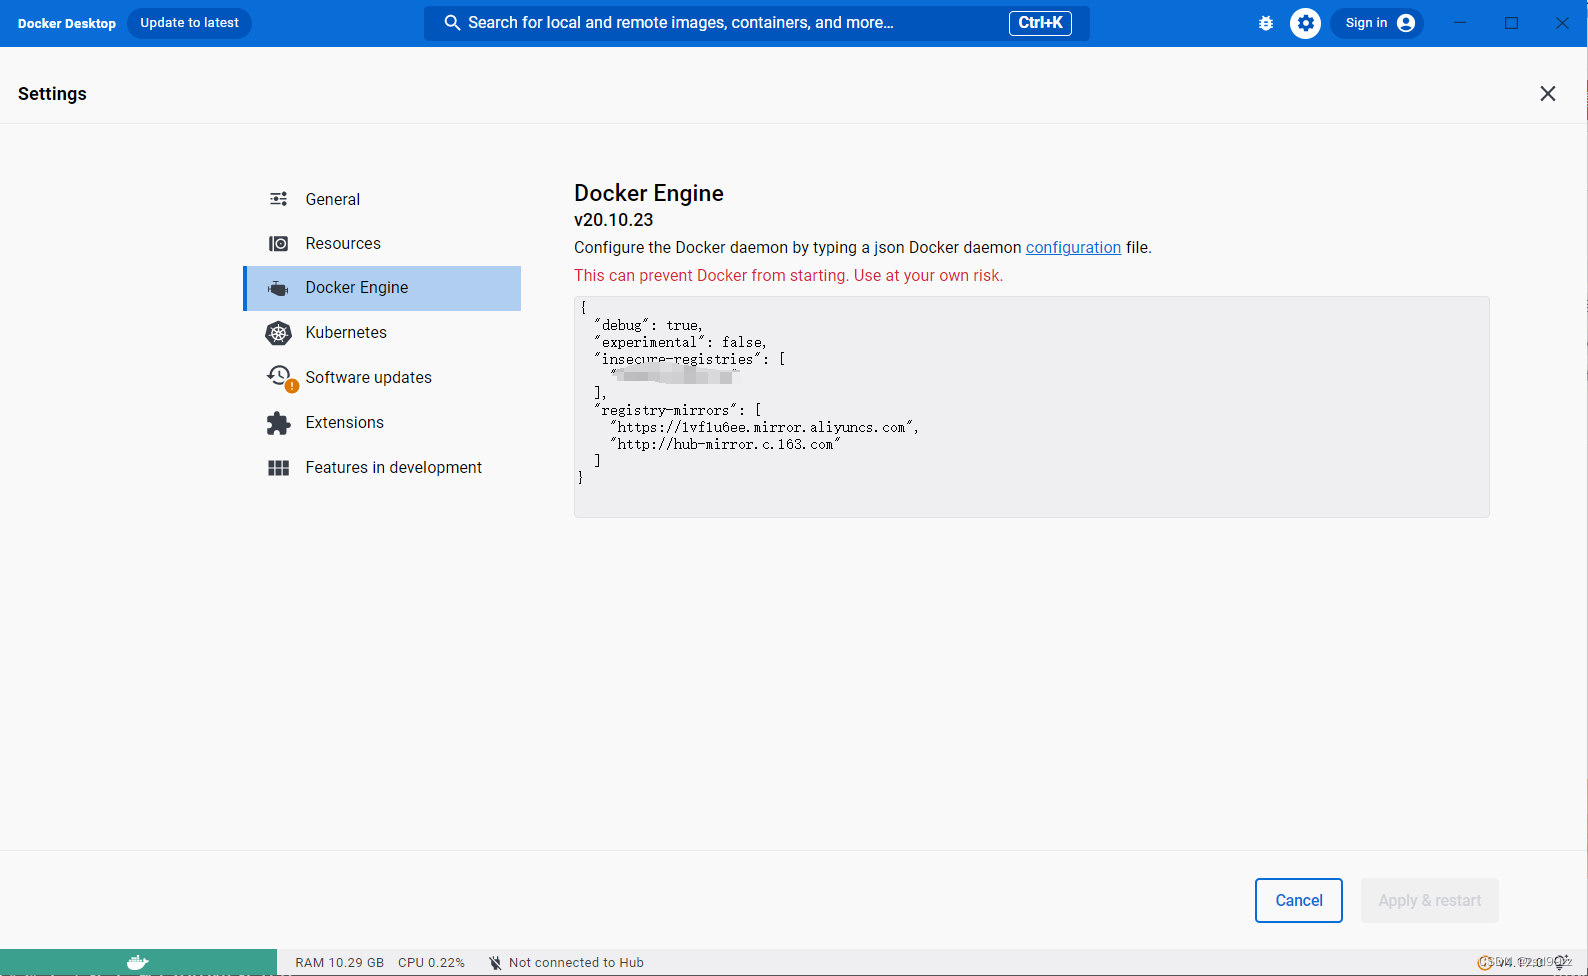Open Resources settings
Viewport: 1588px width, 976px height.
382,244
